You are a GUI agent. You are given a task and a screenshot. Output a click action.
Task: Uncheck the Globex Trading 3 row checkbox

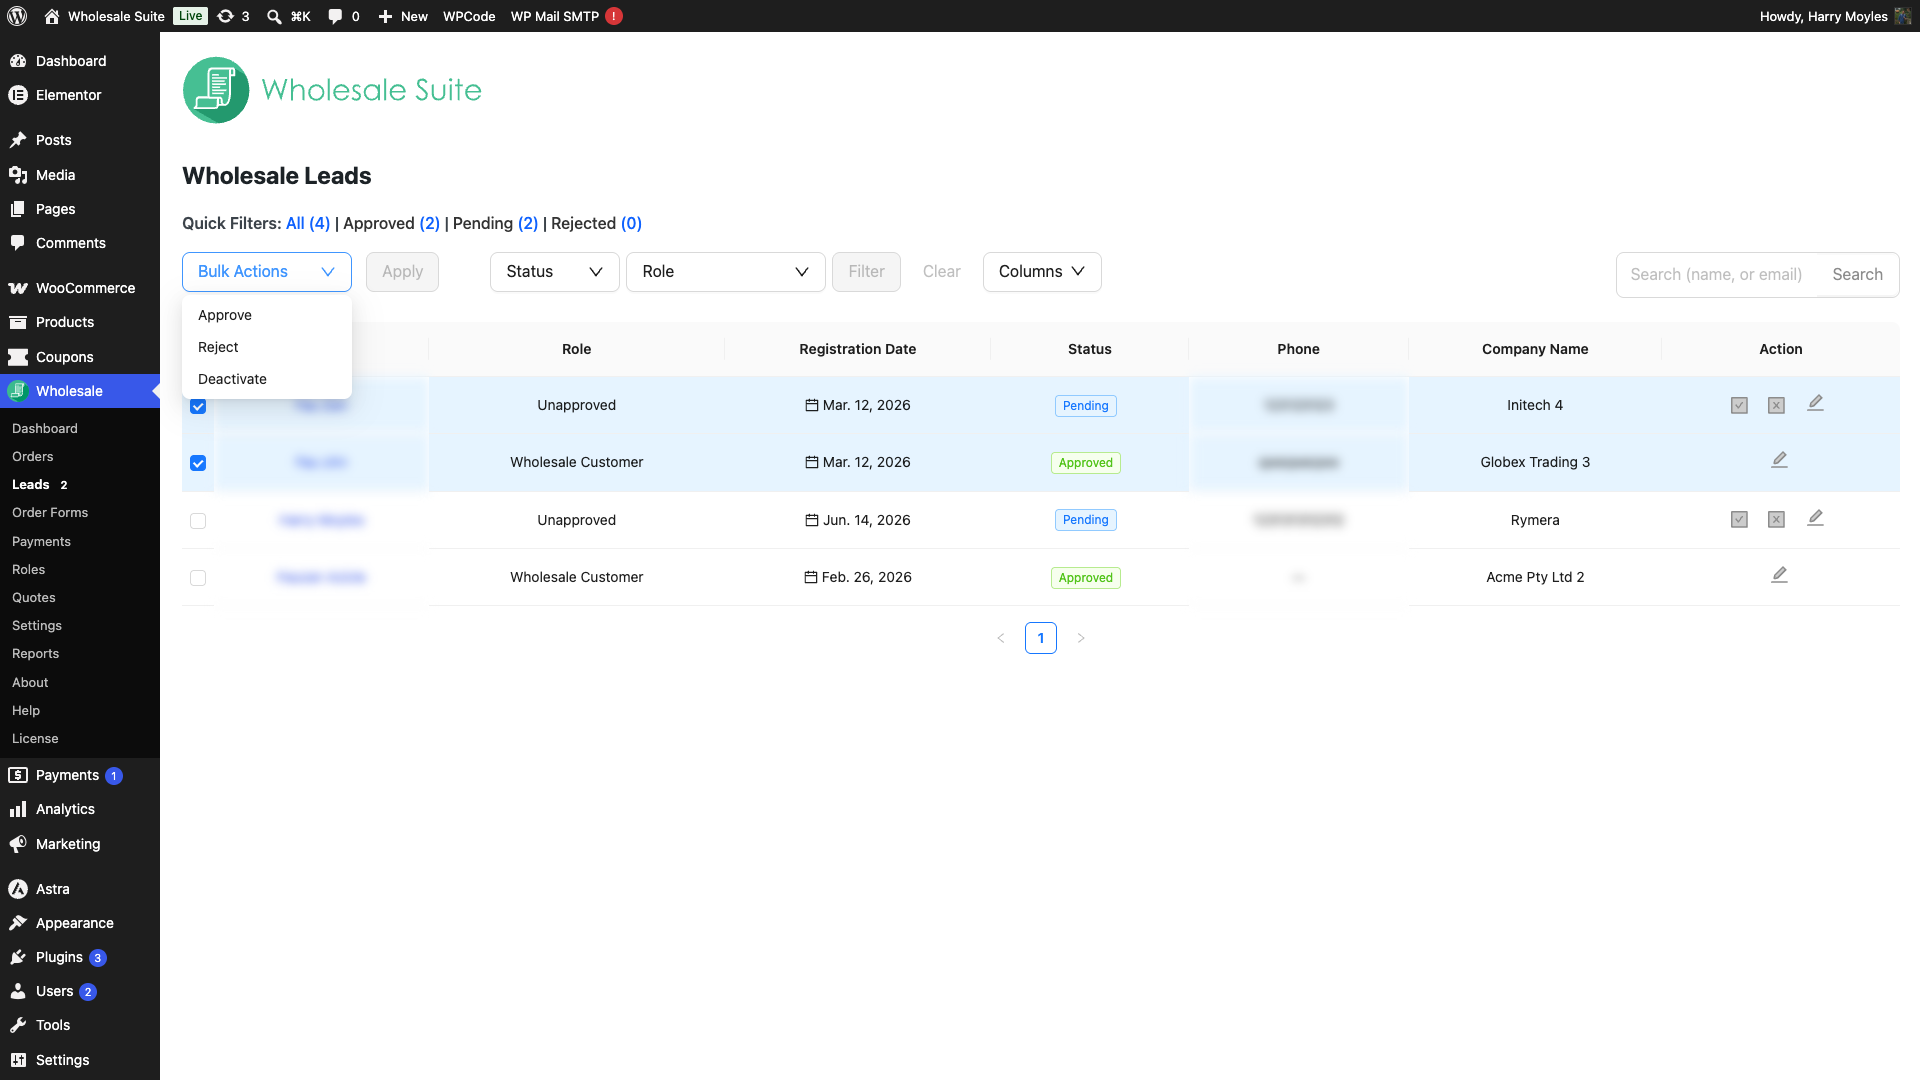point(198,463)
